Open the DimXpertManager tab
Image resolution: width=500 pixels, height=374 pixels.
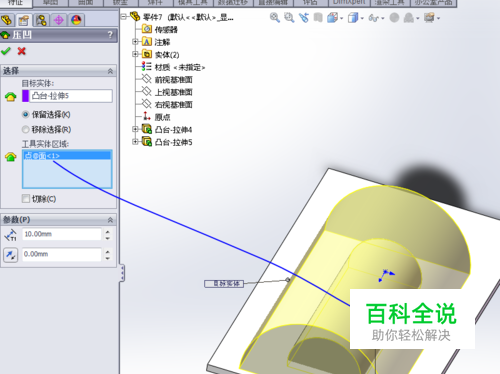coord(59,20)
